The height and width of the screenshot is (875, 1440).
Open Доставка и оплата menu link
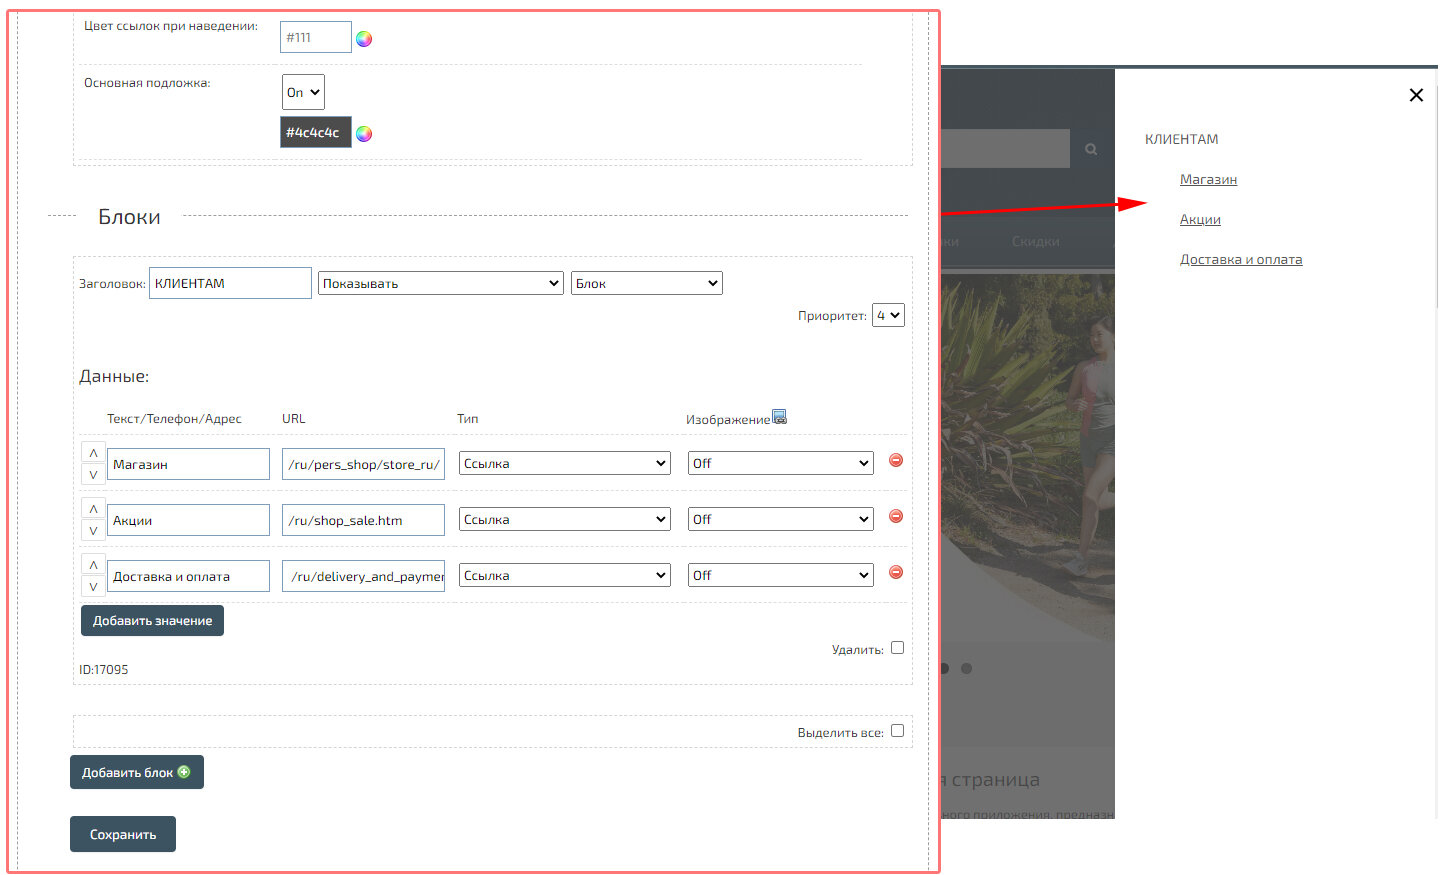[1240, 260]
